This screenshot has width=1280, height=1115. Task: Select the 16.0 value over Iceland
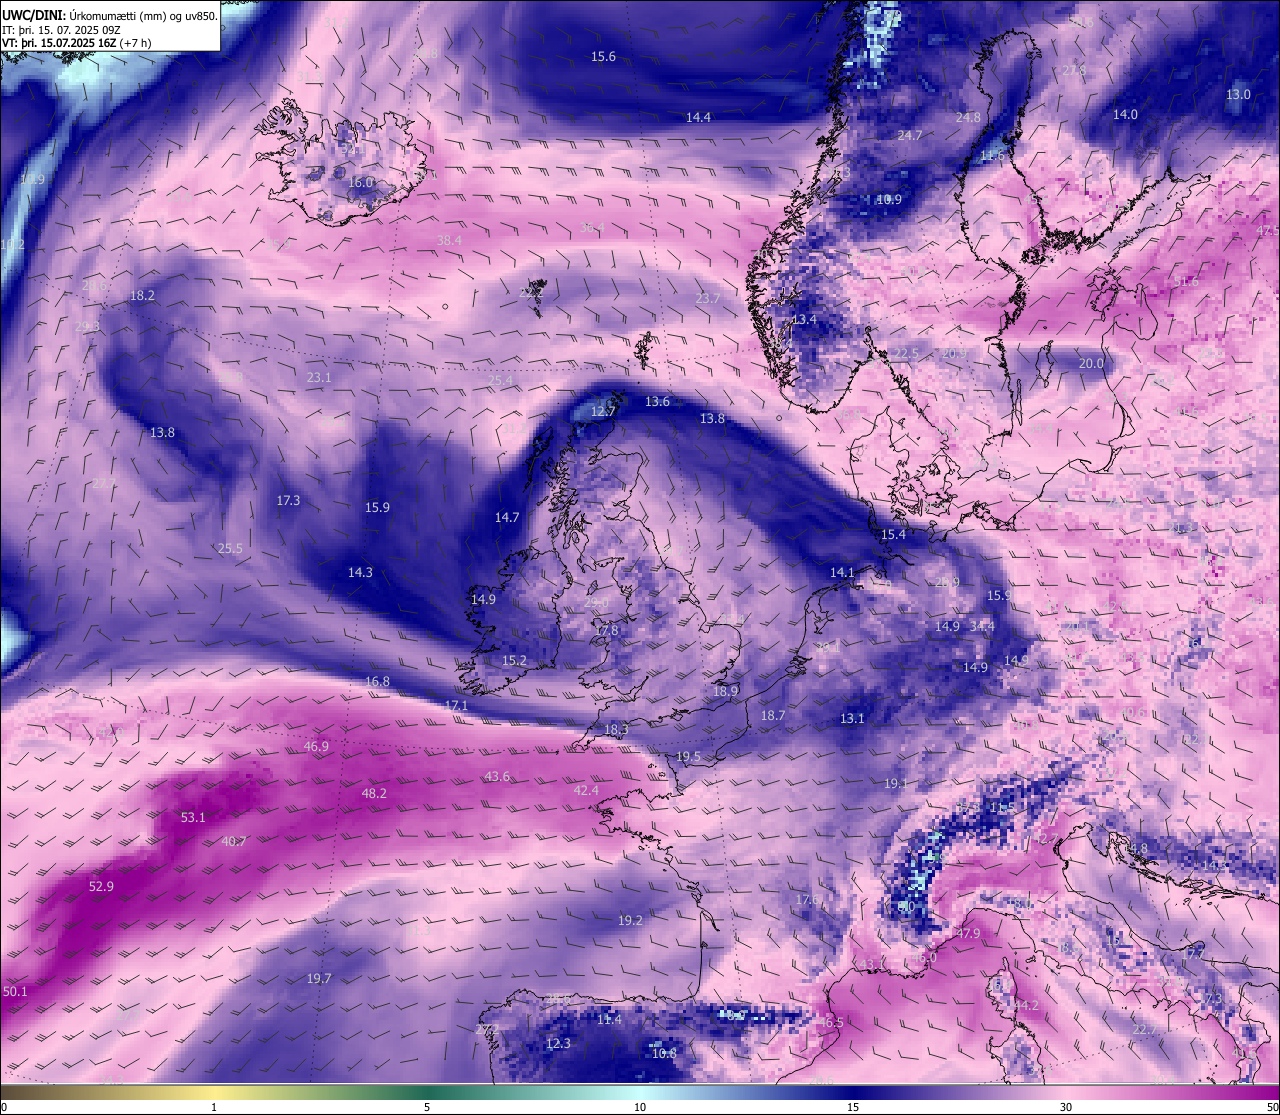(x=360, y=183)
